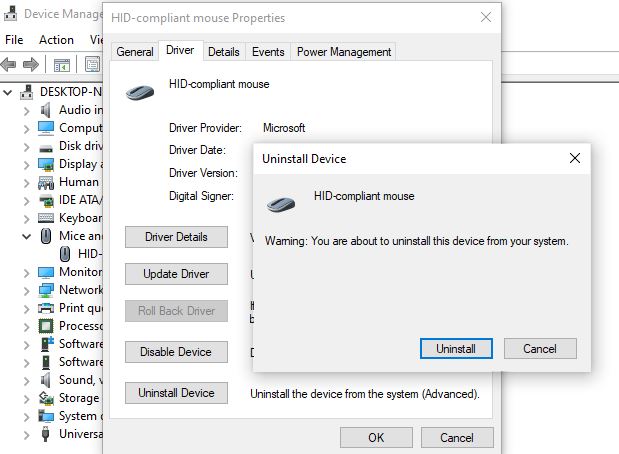Expand Universal Serial Bus category

point(26,435)
